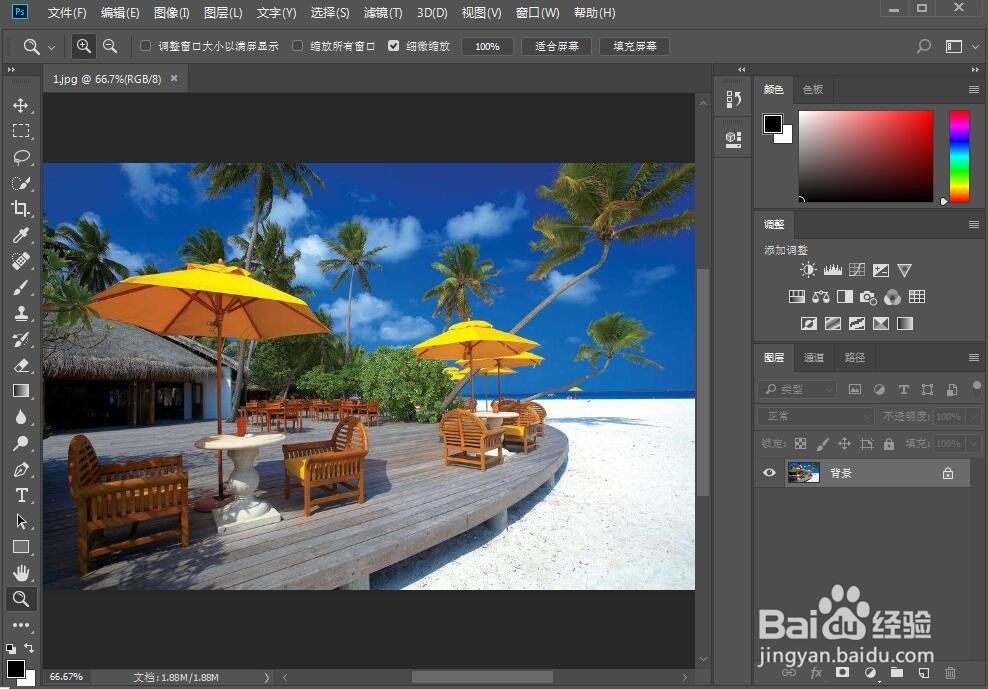Open the 文件(F) menu
The width and height of the screenshot is (988, 689).
click(67, 13)
